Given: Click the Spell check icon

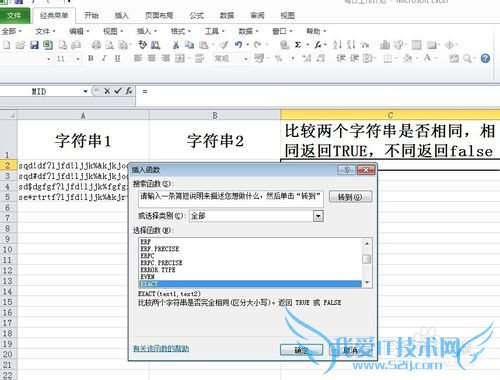Looking at the screenshot, I should (x=143, y=45).
